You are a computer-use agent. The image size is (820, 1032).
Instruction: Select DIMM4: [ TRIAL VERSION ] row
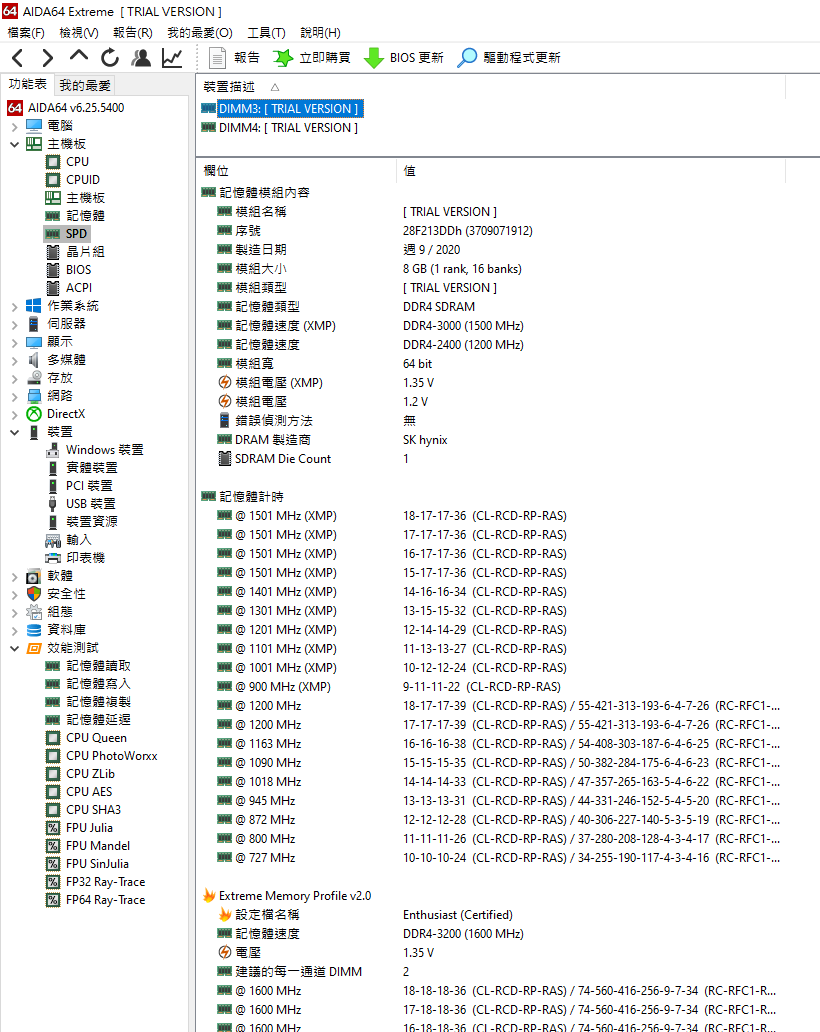click(x=288, y=128)
